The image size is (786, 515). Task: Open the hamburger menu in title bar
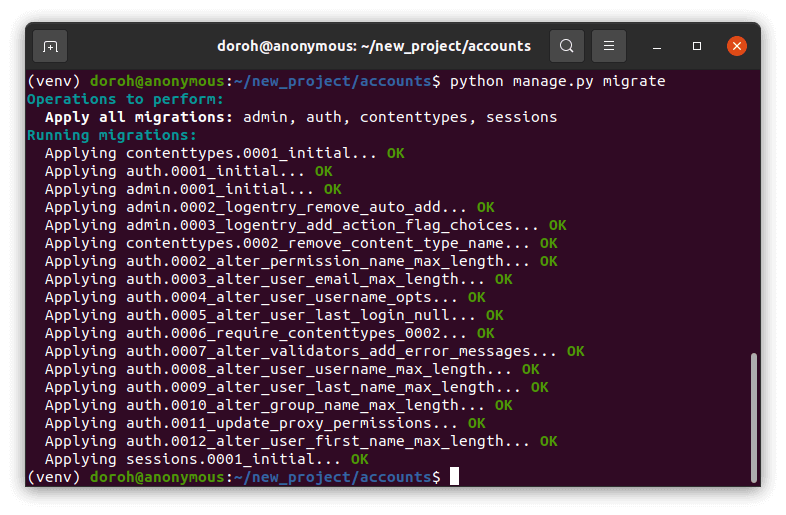click(x=608, y=46)
